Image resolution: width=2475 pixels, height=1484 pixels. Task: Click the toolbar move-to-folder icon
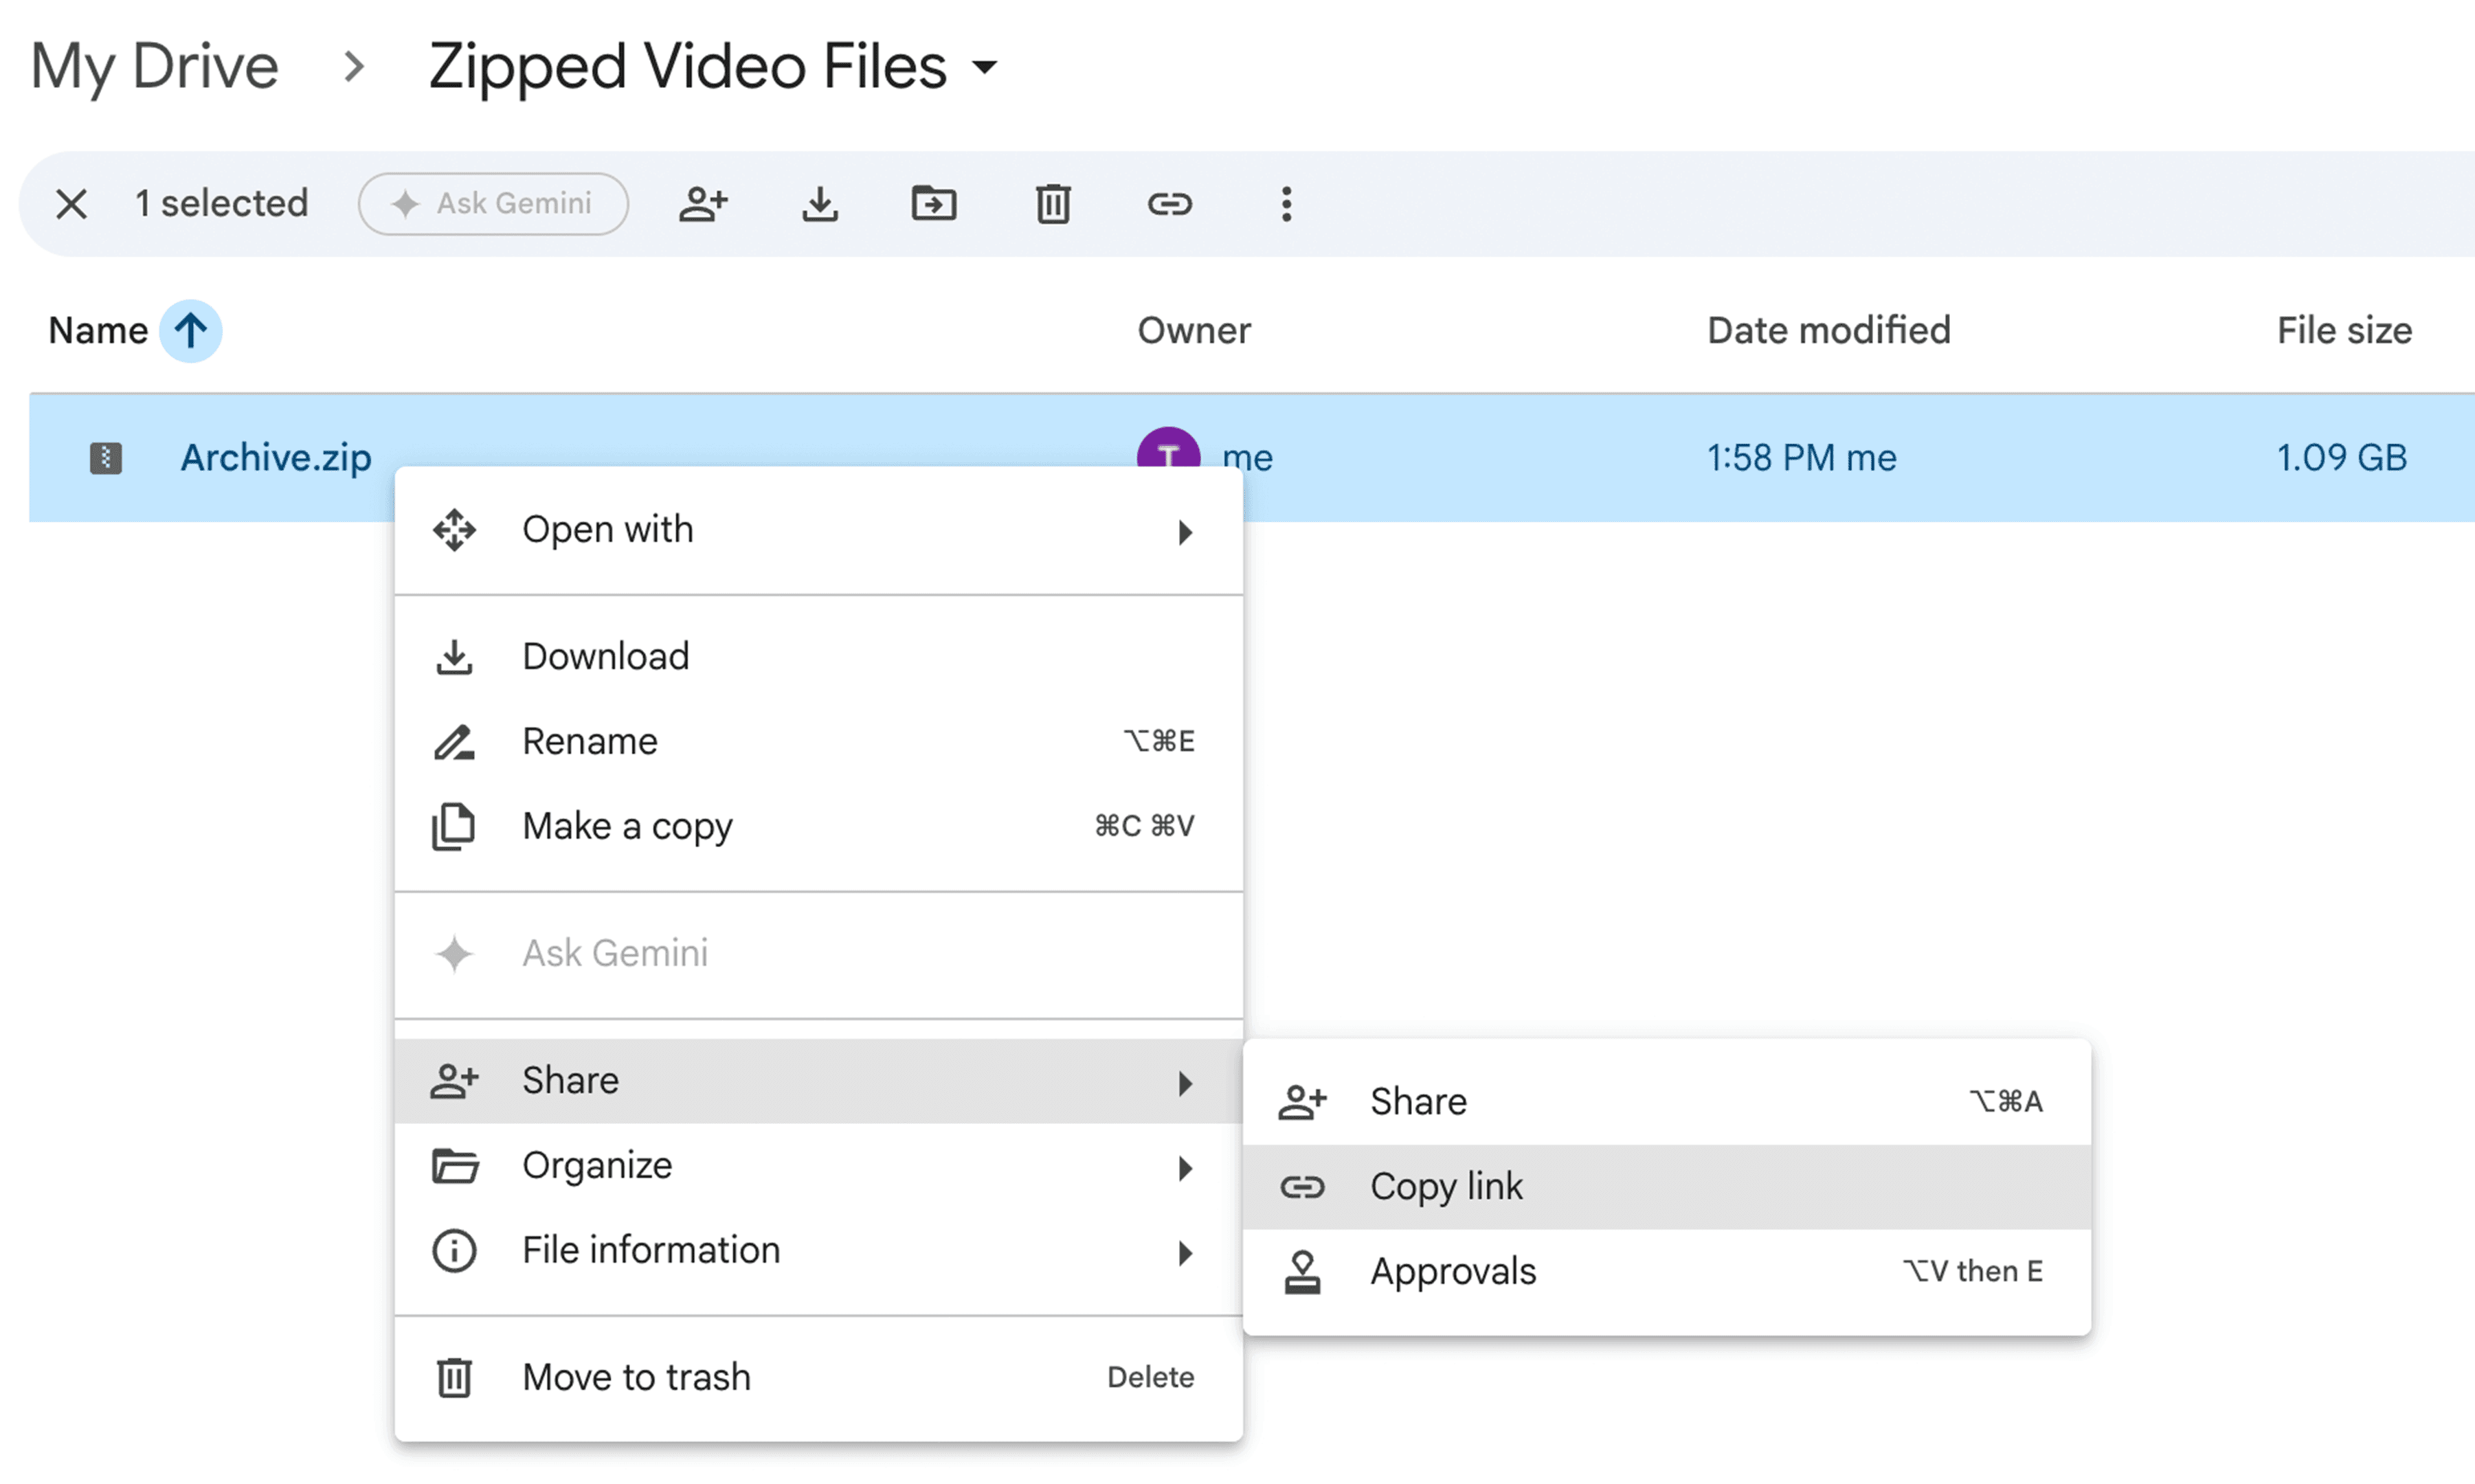[934, 204]
